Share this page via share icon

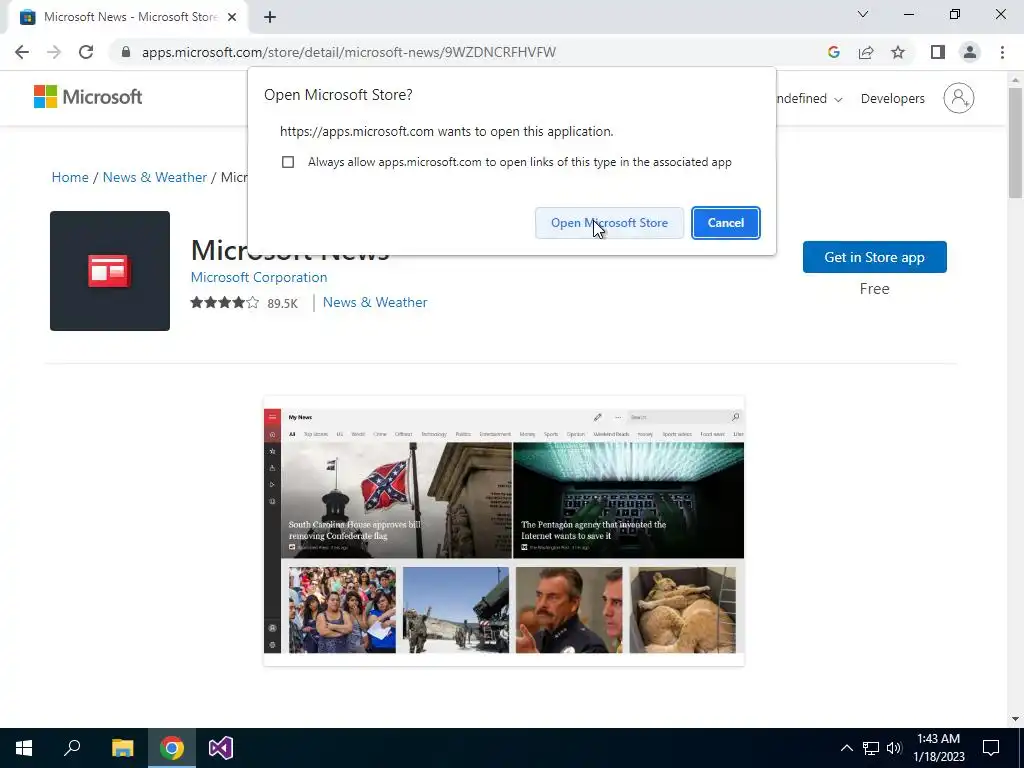pos(866,52)
